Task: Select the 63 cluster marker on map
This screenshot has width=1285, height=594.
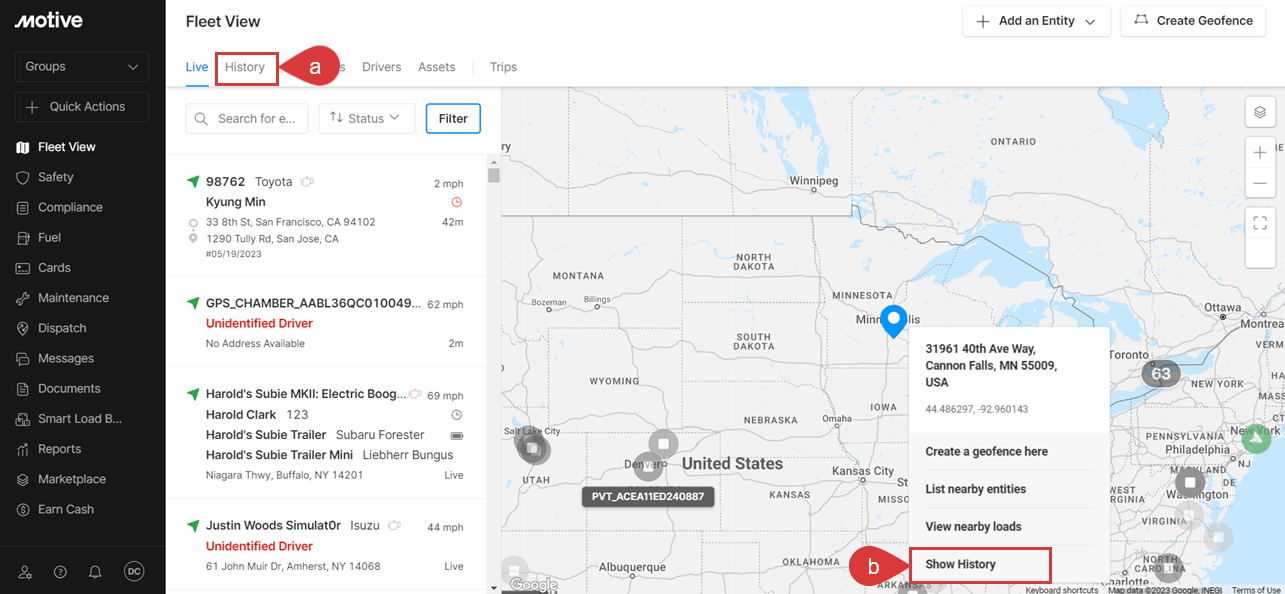Action: [1160, 374]
